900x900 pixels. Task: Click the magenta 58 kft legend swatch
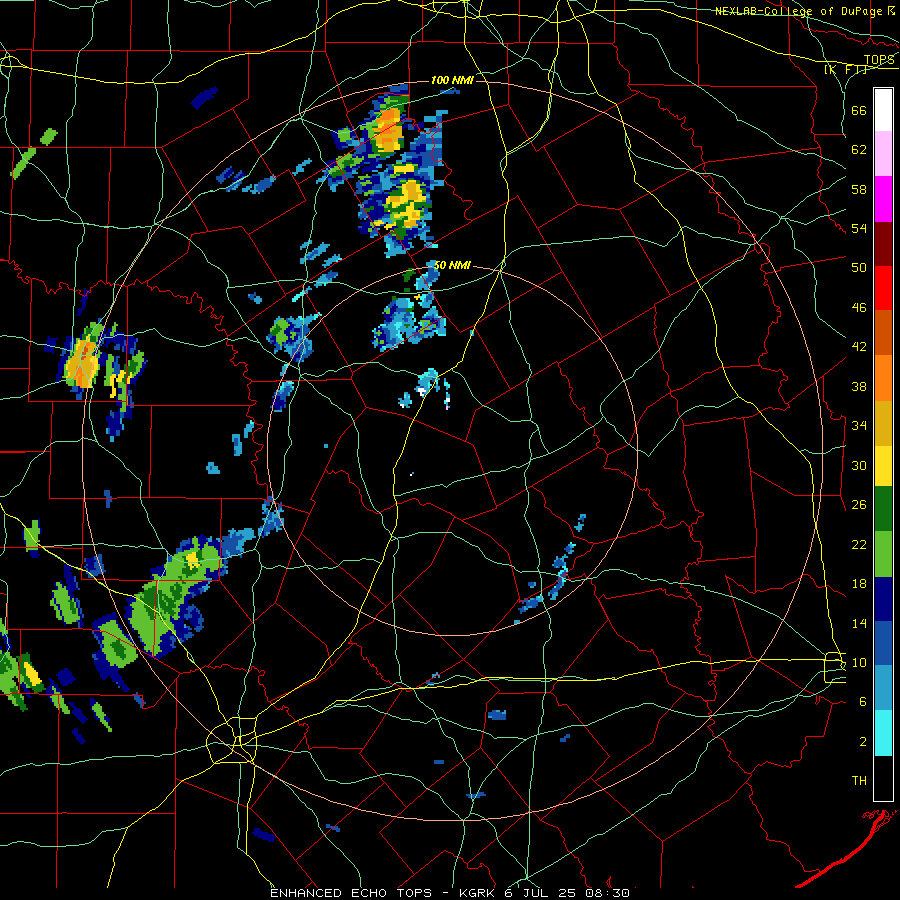(883, 199)
